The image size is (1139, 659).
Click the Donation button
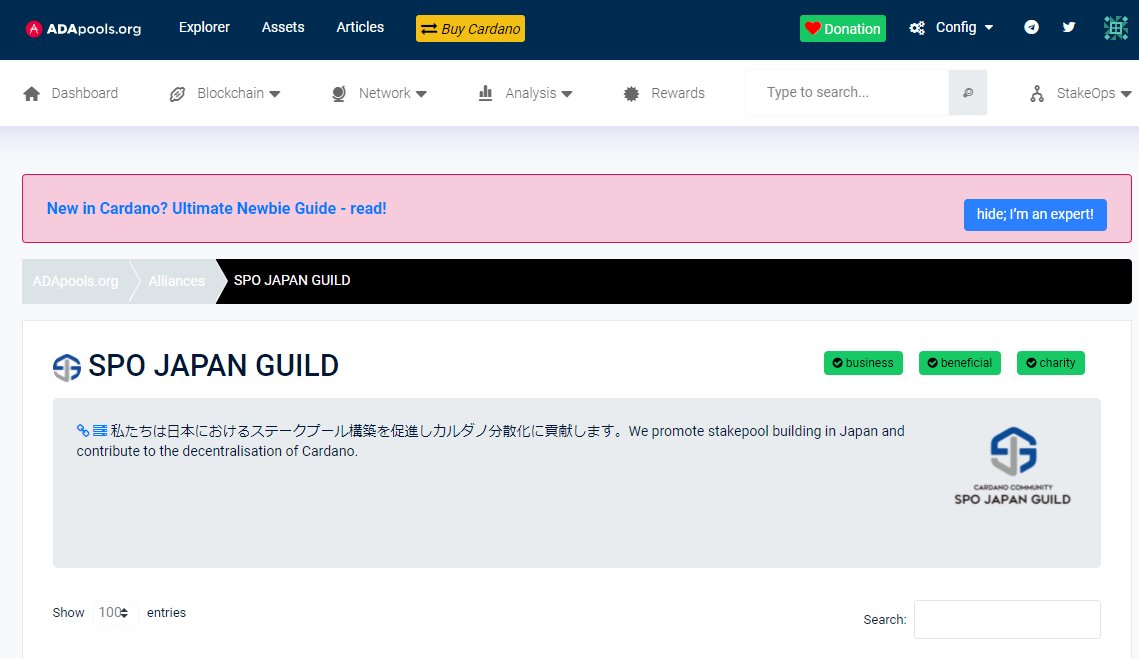click(843, 28)
